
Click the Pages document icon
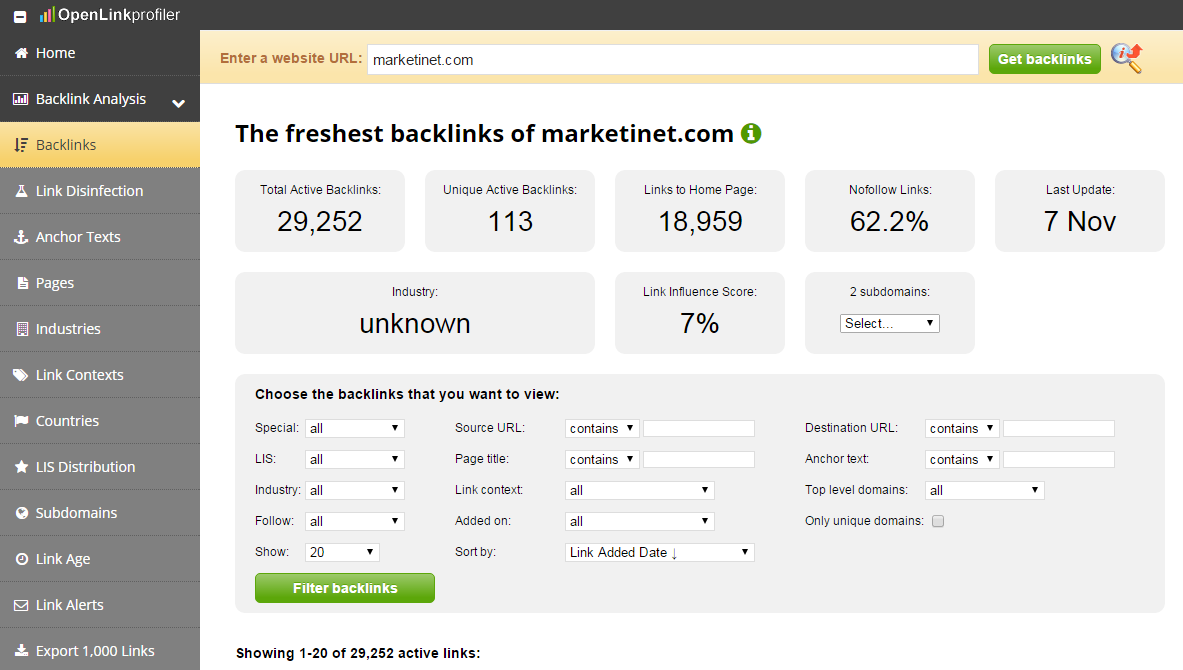tap(22, 283)
